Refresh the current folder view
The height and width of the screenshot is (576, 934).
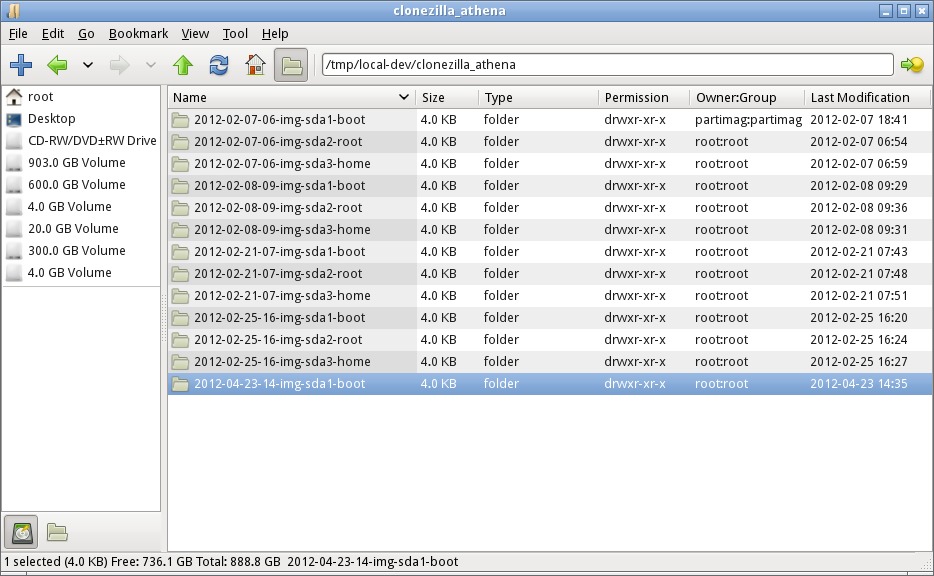click(x=218, y=65)
